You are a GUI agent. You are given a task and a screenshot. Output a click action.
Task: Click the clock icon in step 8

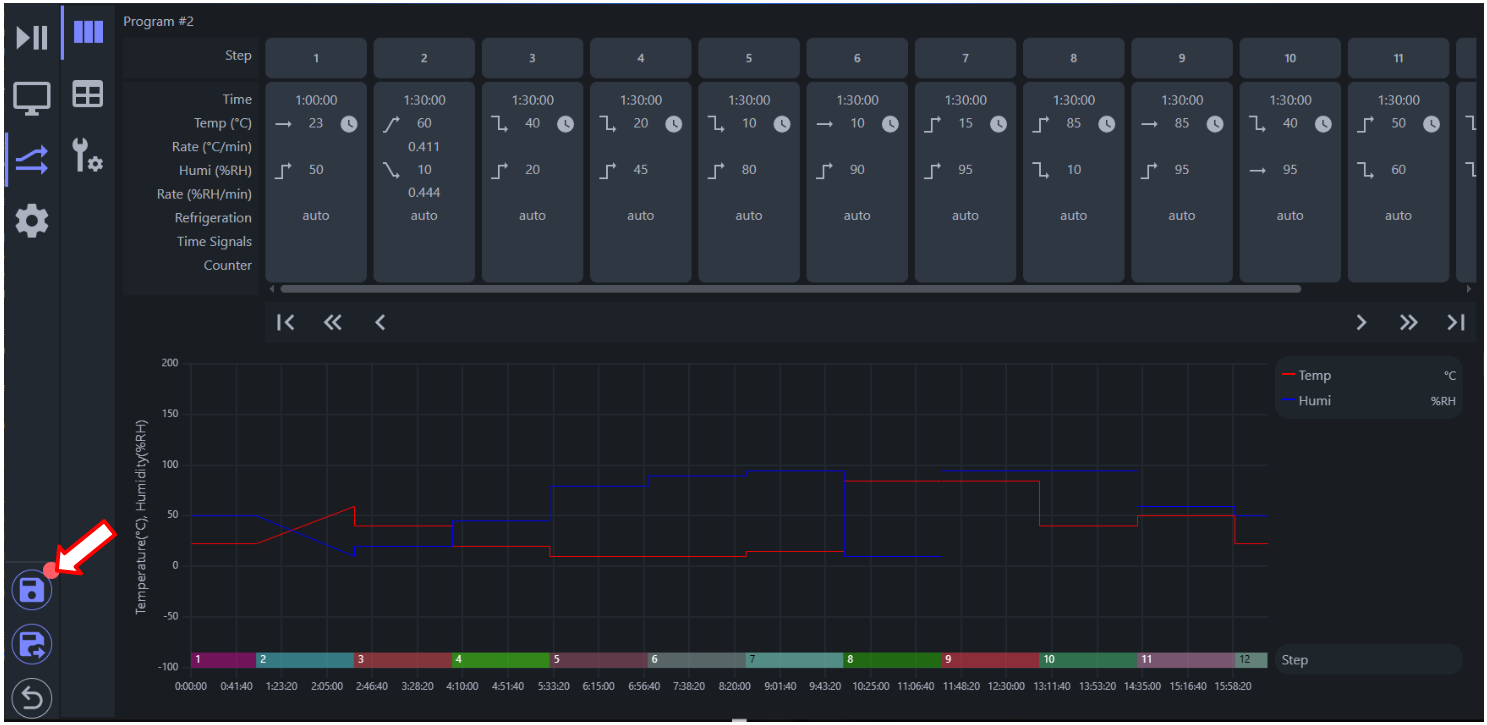[1107, 124]
